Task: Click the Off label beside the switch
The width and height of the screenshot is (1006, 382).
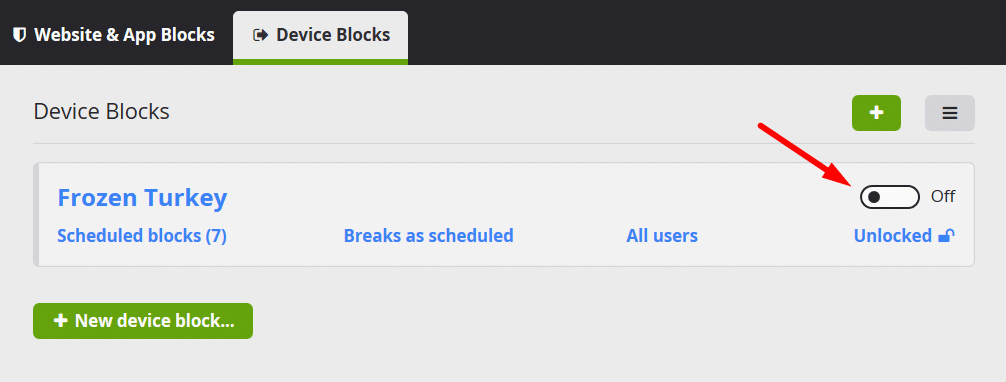Action: [x=943, y=196]
